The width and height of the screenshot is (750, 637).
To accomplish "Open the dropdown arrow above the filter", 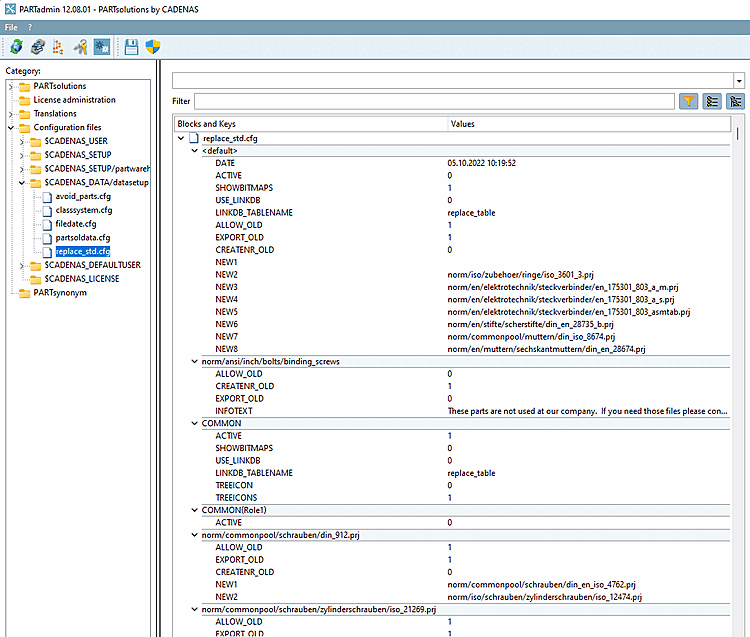I will [738, 81].
